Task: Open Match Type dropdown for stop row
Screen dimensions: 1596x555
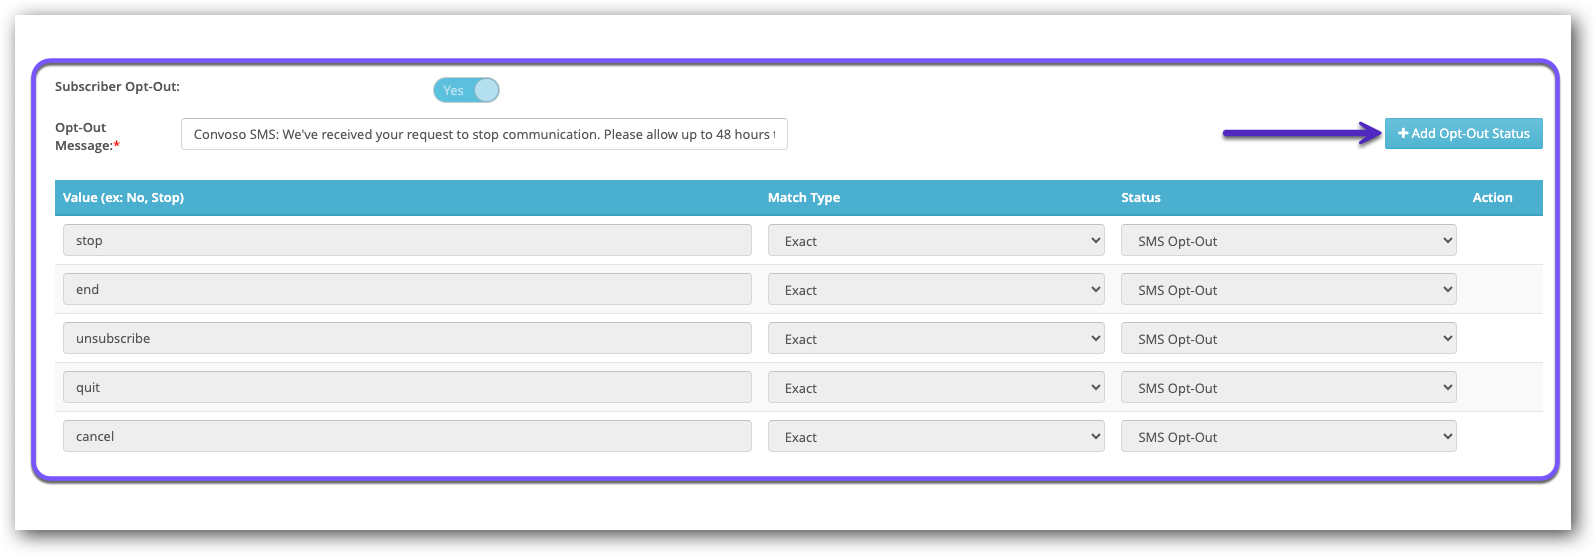Action: tap(936, 240)
